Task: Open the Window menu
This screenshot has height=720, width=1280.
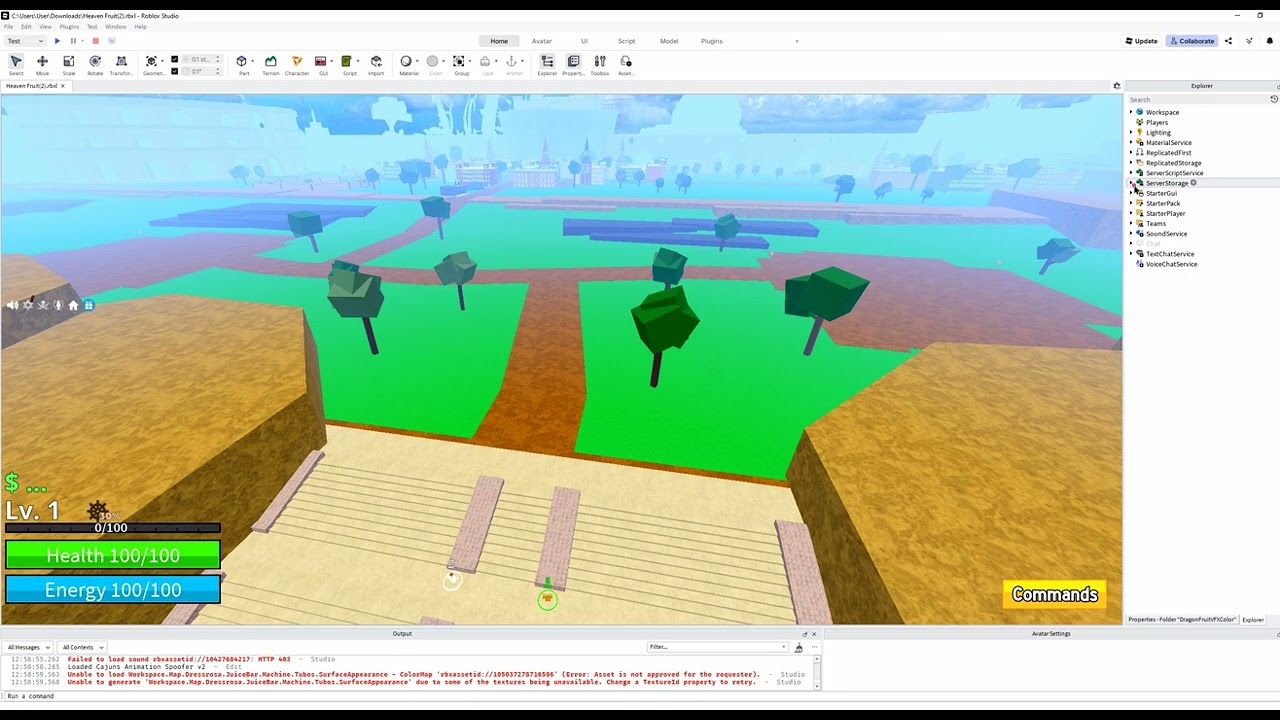Action: [x=116, y=27]
